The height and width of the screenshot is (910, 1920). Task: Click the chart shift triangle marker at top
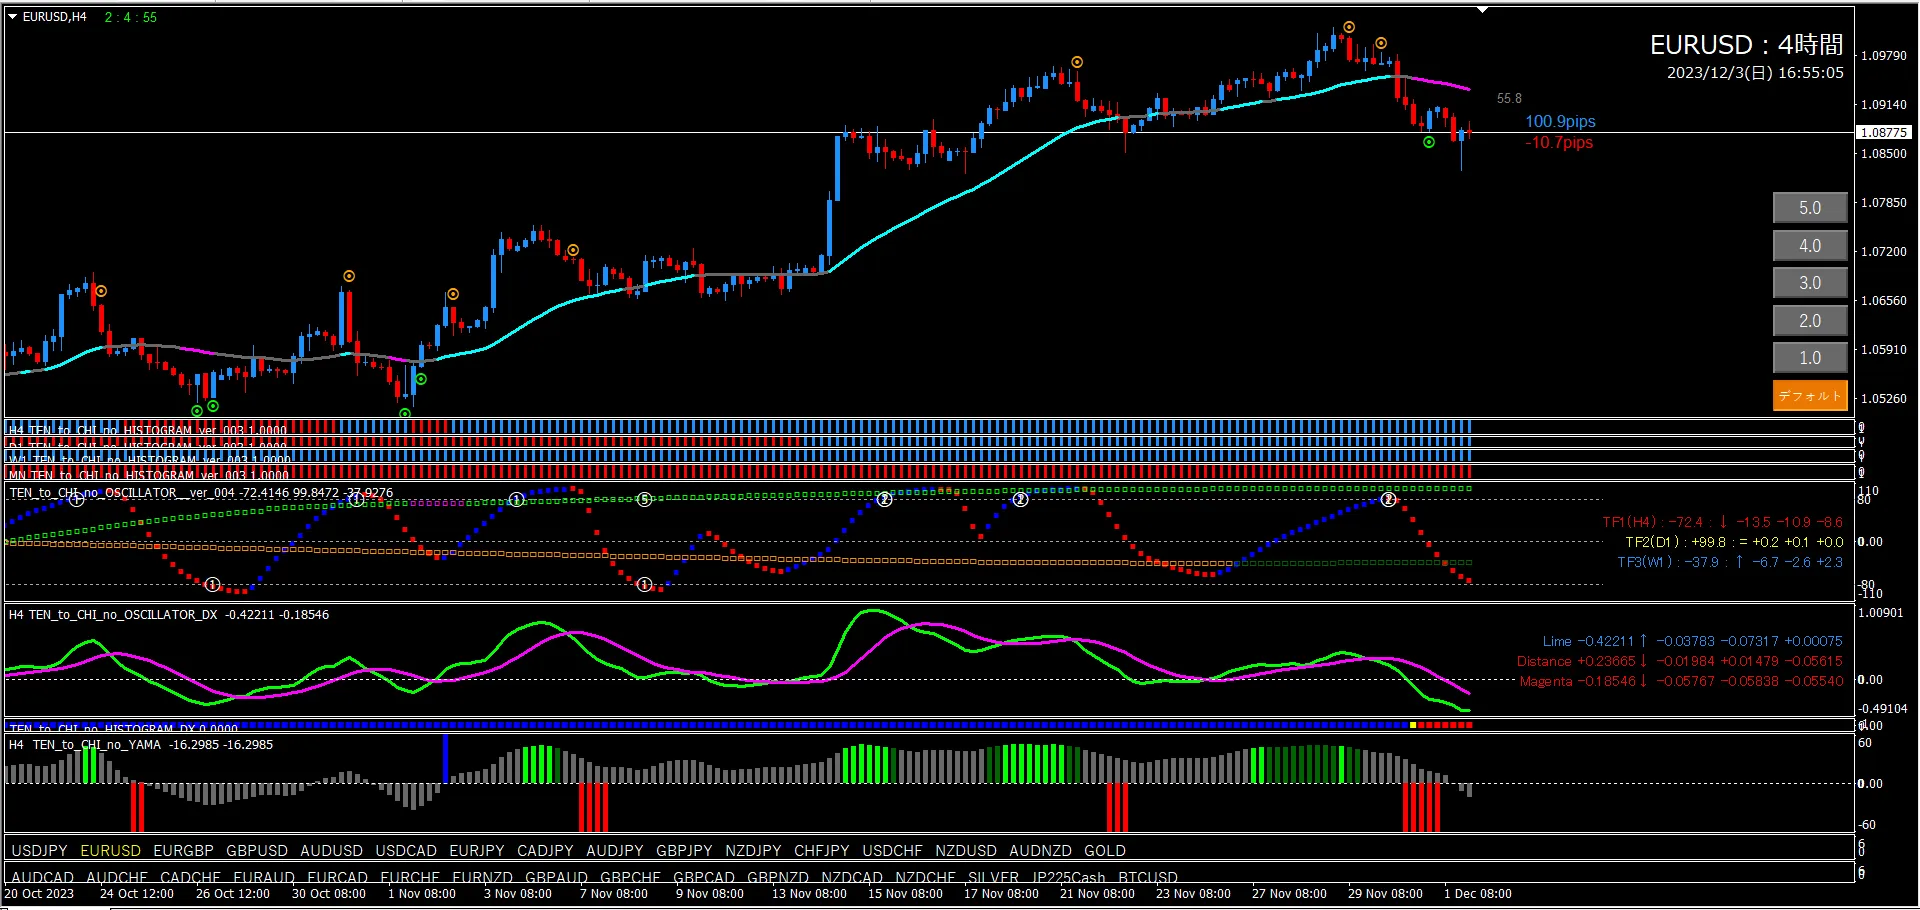pos(1483,10)
